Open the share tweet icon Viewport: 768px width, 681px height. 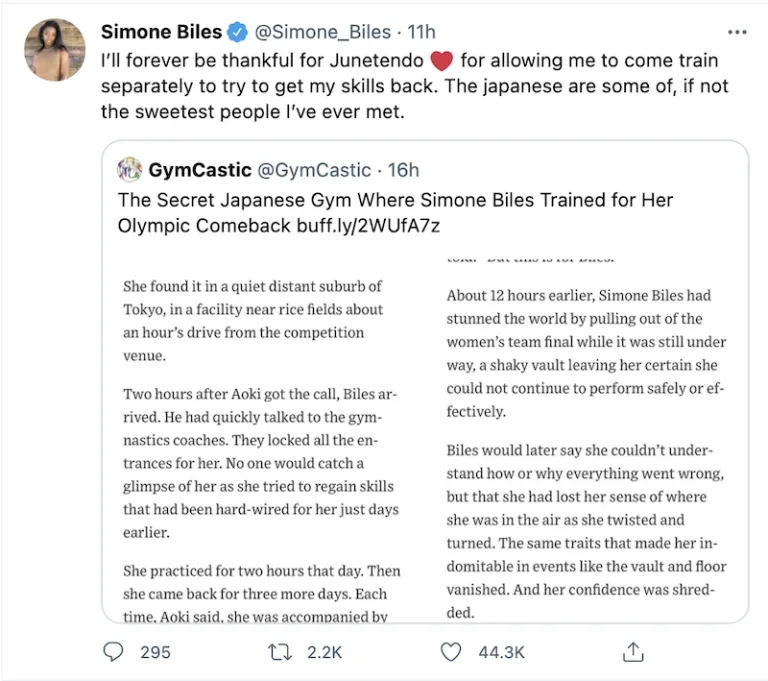tap(632, 652)
